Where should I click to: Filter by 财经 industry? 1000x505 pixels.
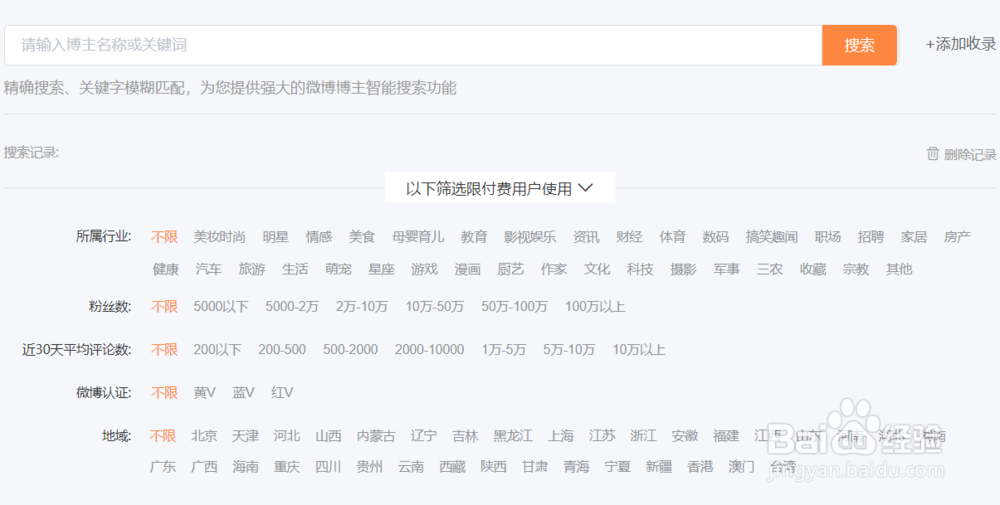(x=629, y=237)
